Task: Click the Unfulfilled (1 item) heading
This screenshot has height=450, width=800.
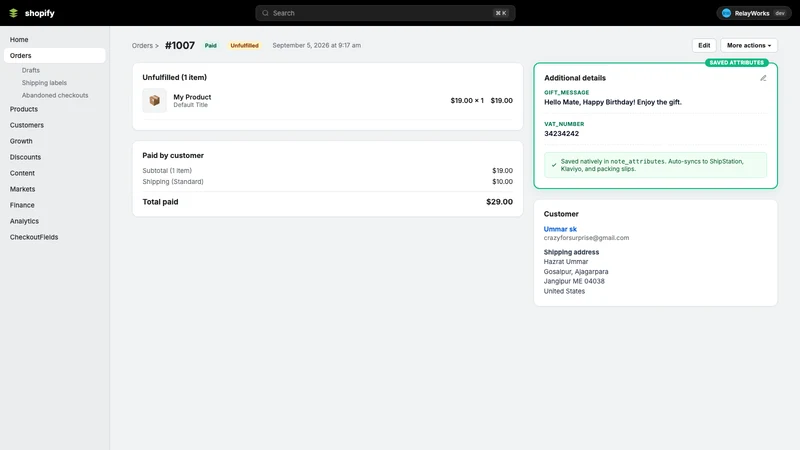Action: (174, 78)
